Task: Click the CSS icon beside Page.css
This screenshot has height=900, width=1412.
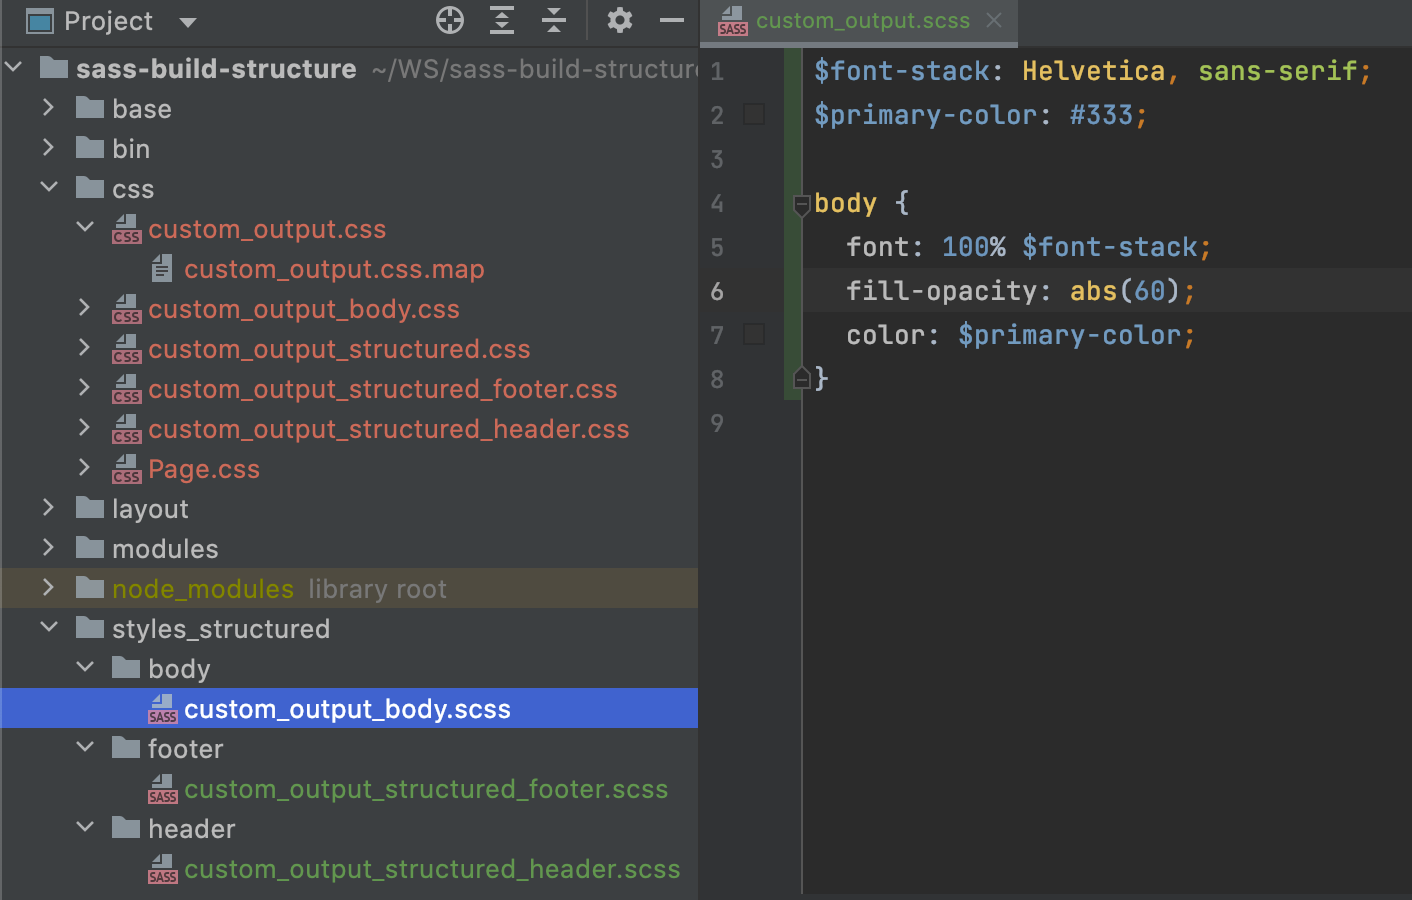Action: pos(126,468)
